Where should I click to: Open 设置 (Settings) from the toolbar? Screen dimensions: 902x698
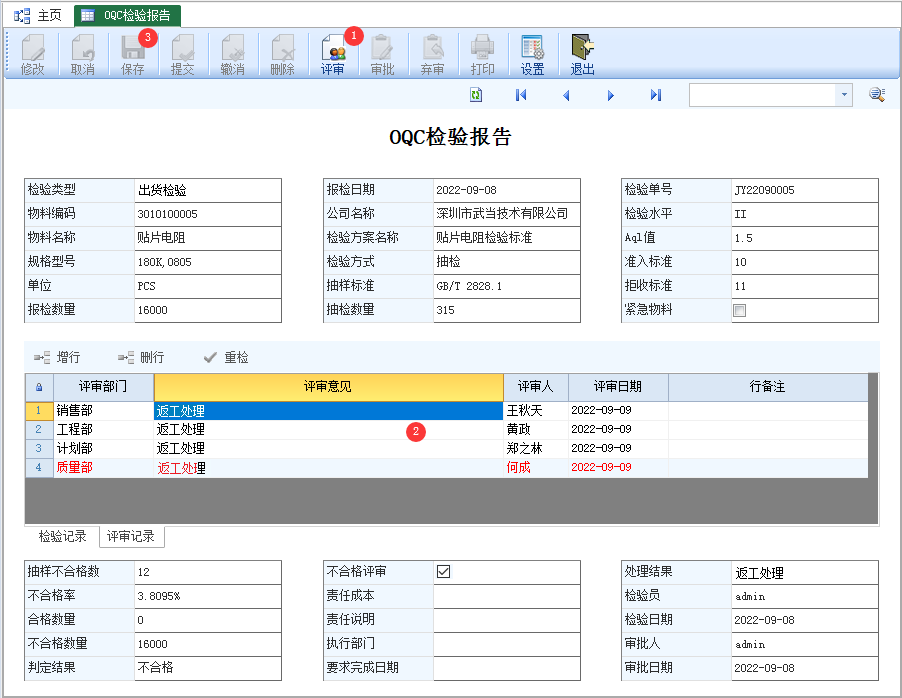pyautogui.click(x=532, y=54)
